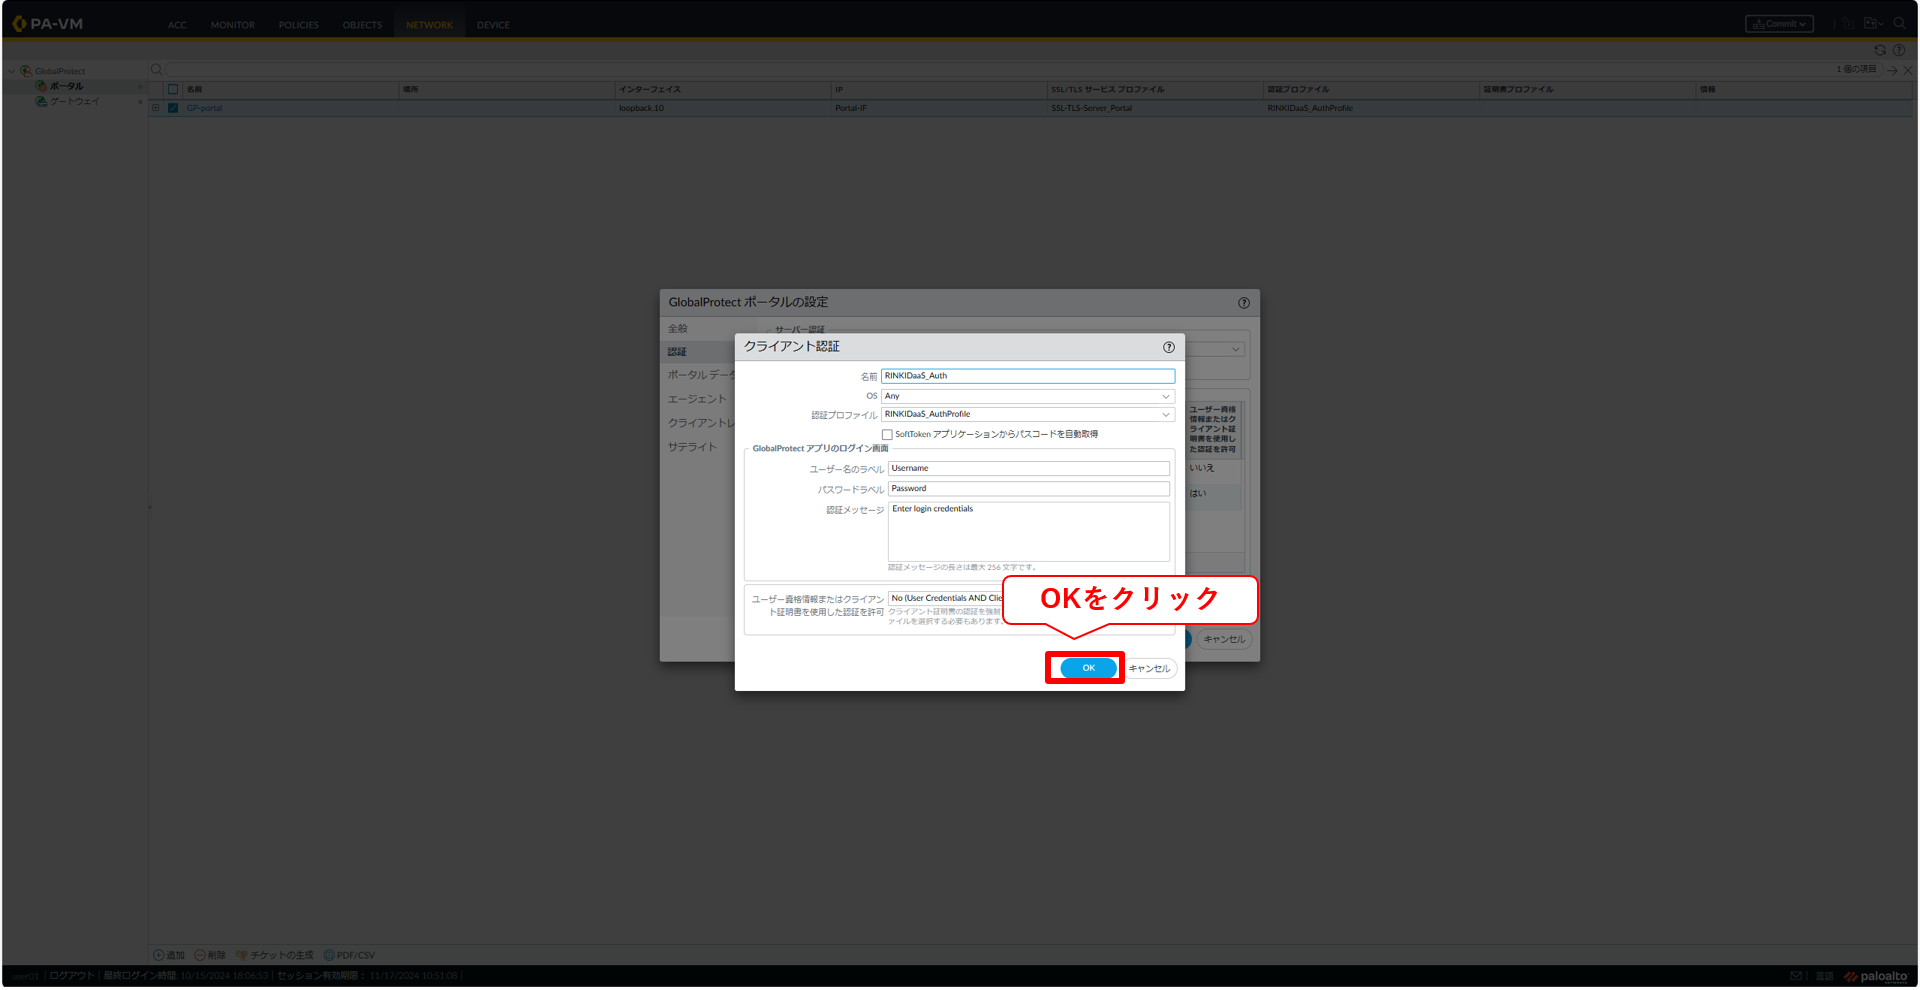Click the 認証メッセージ text area
The width and height of the screenshot is (1920, 990).
click(1028, 531)
